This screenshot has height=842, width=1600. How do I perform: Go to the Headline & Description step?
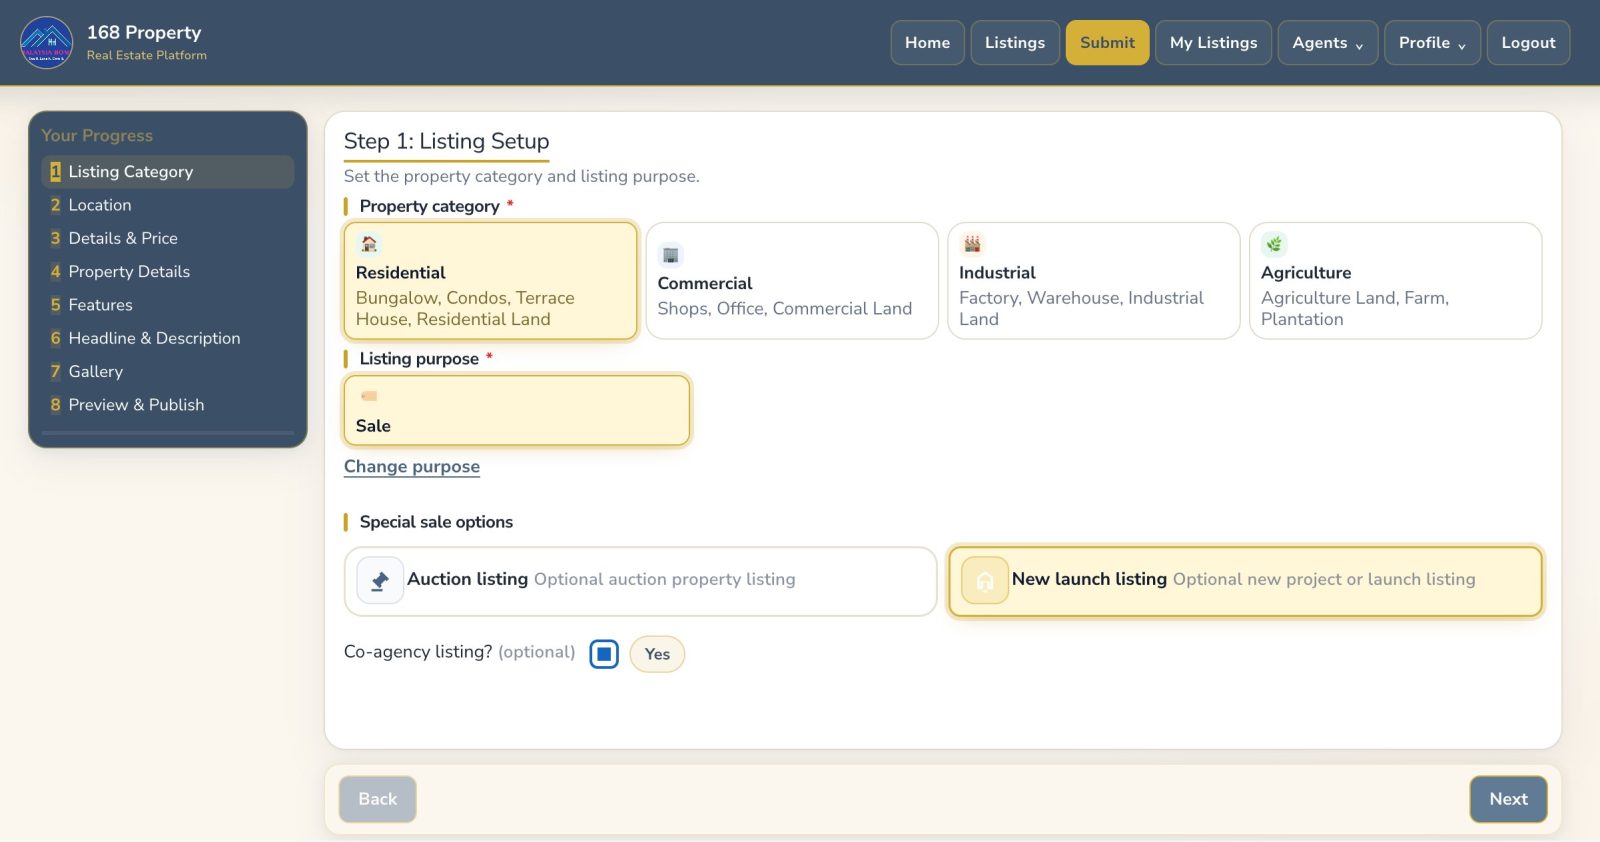click(x=168, y=338)
